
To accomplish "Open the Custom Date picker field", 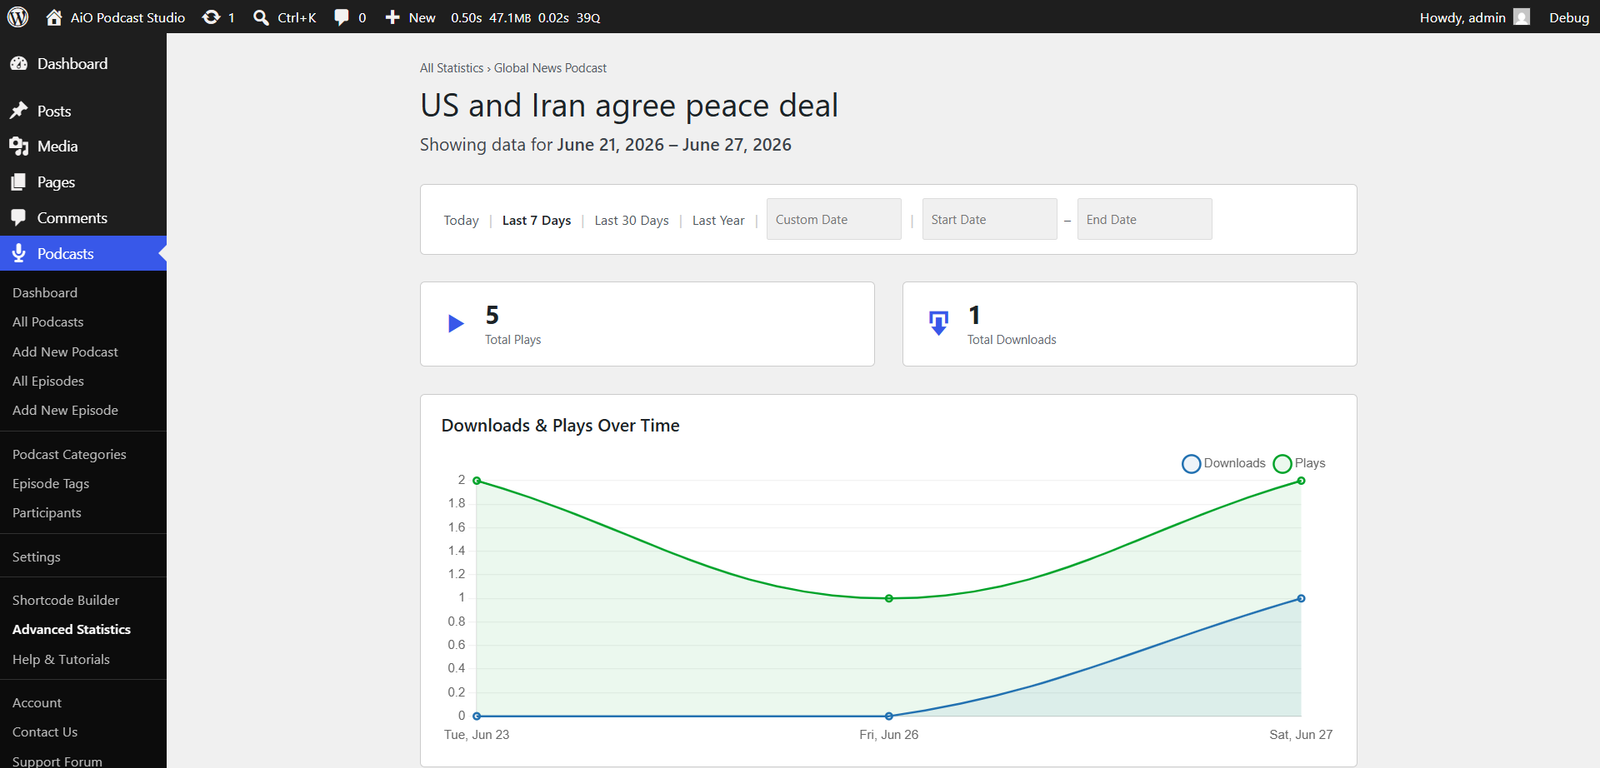I will (x=834, y=219).
